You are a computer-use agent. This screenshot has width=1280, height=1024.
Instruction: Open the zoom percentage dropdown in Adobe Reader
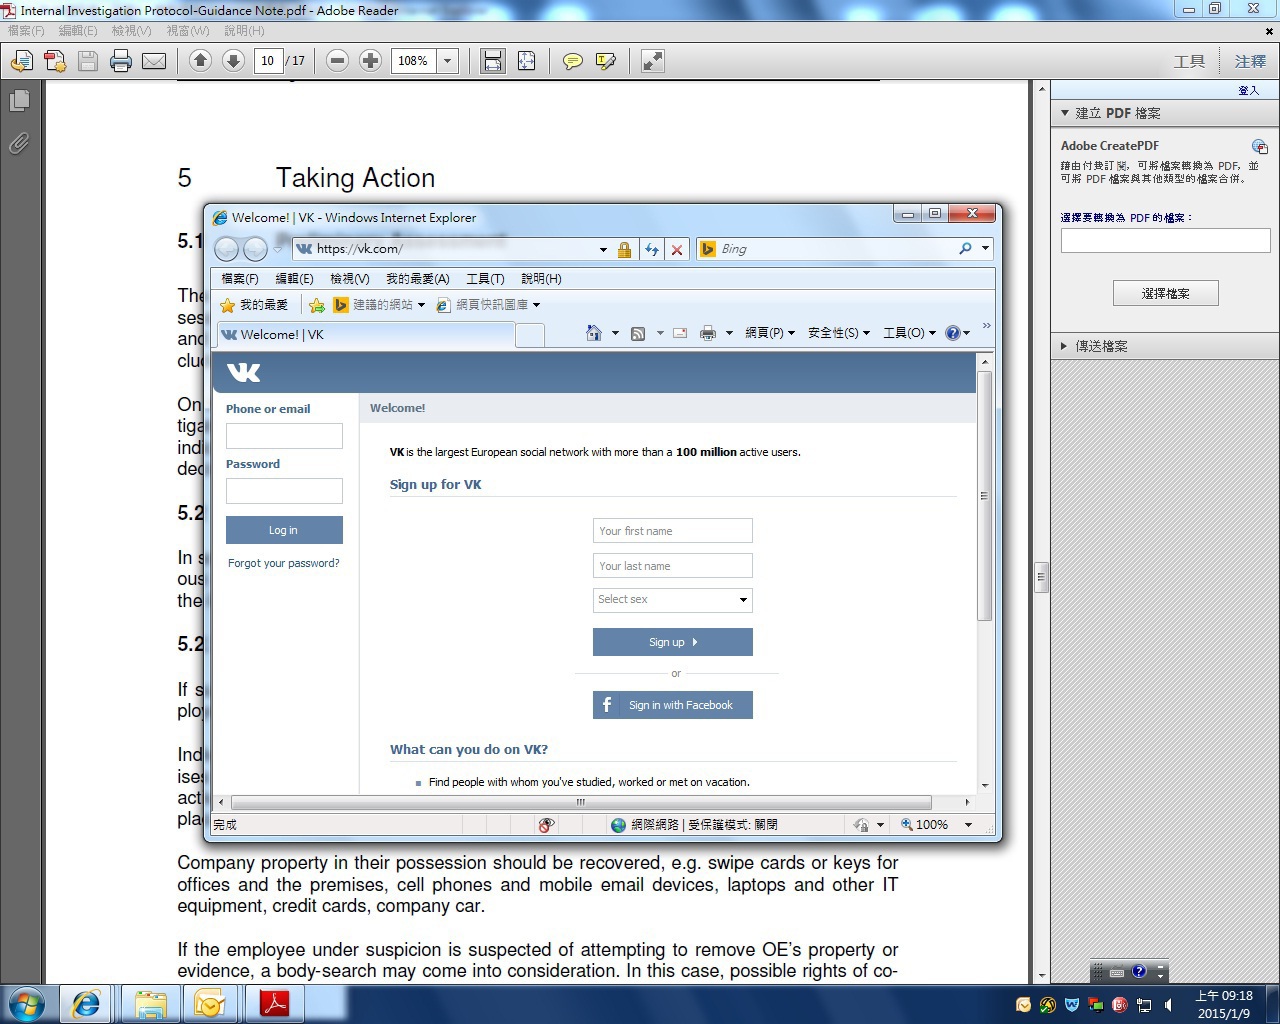click(447, 61)
